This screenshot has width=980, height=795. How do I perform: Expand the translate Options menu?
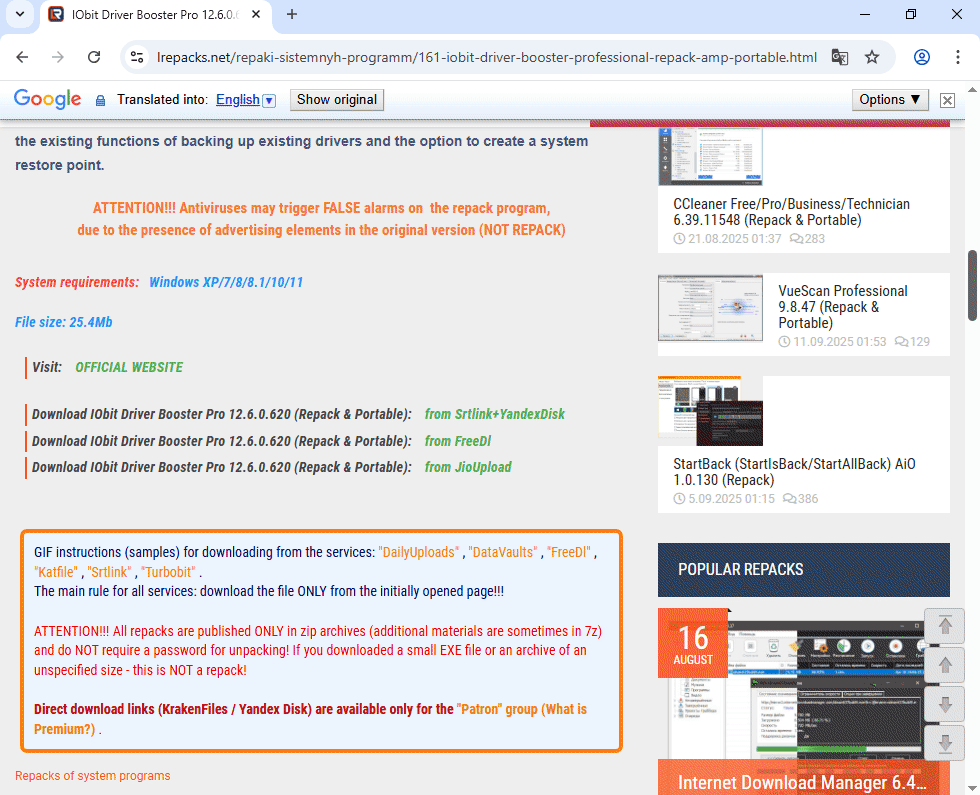(x=890, y=100)
